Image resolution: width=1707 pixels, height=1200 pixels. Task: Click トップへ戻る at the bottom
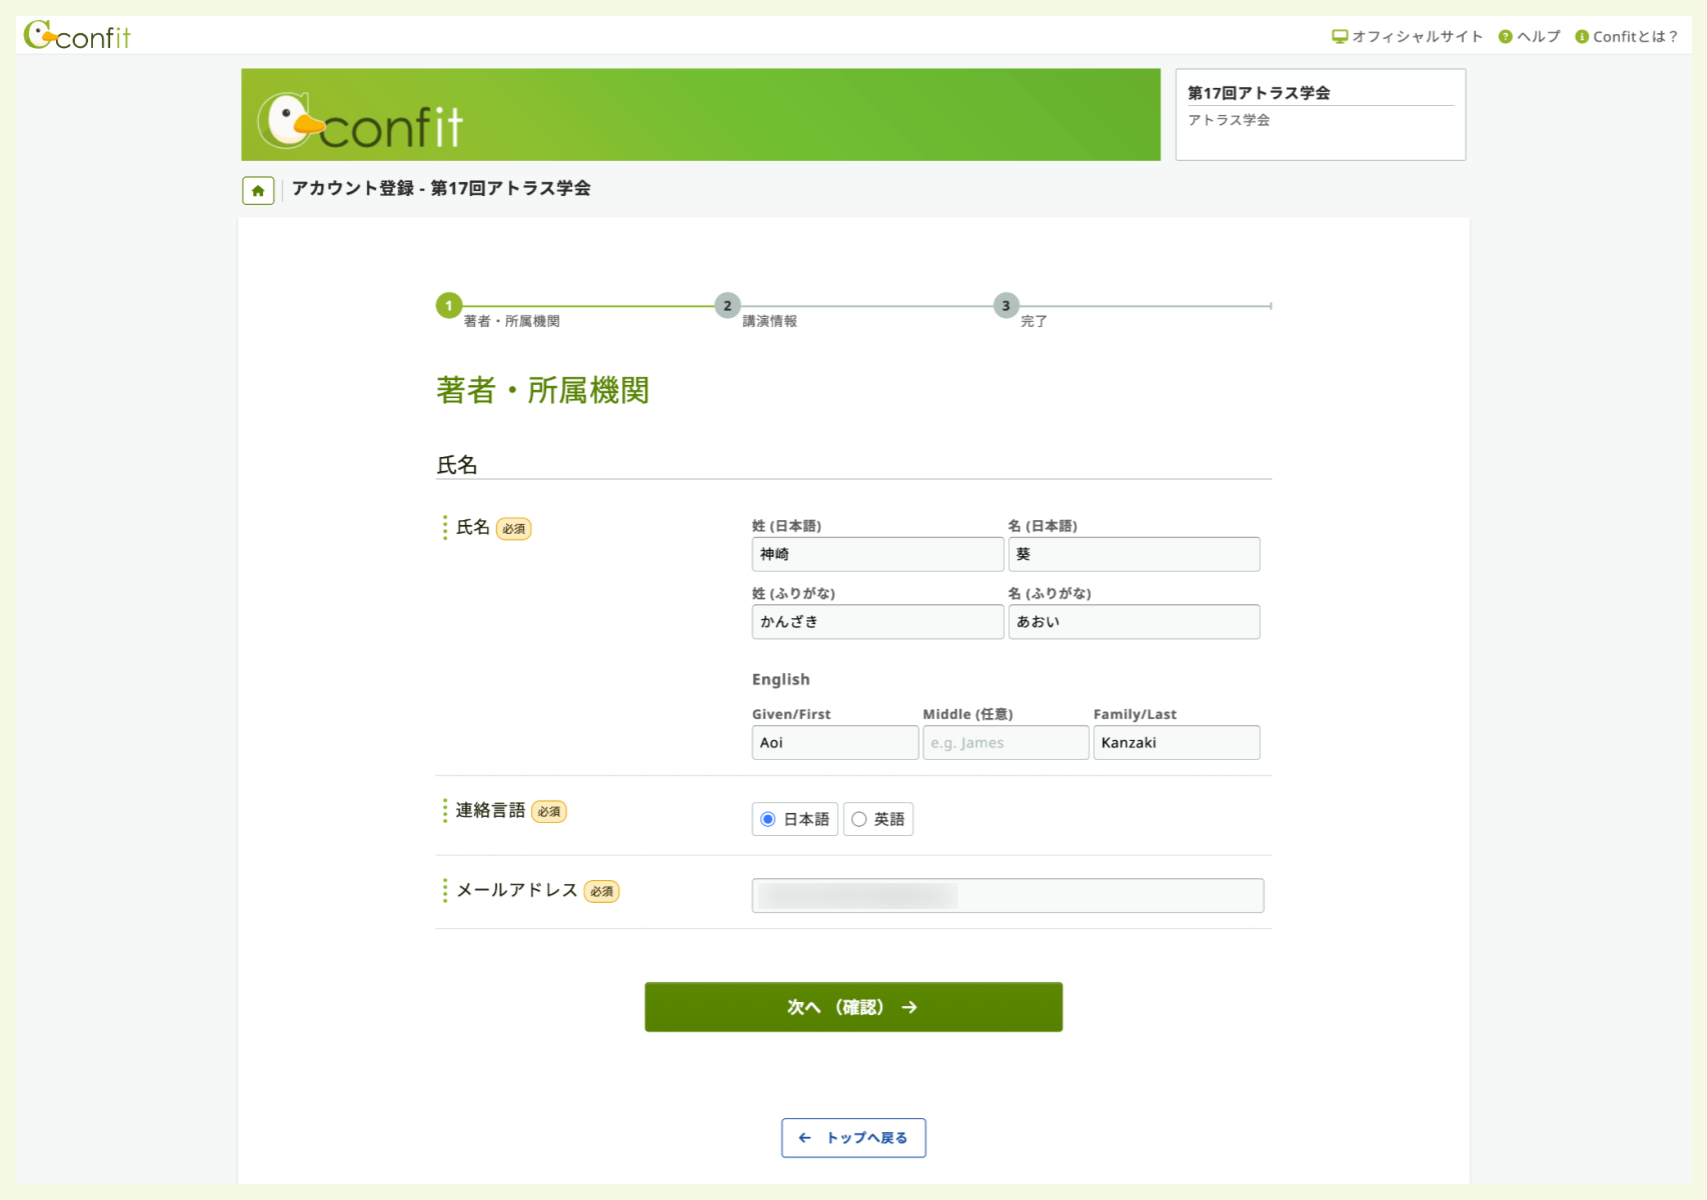click(853, 1138)
